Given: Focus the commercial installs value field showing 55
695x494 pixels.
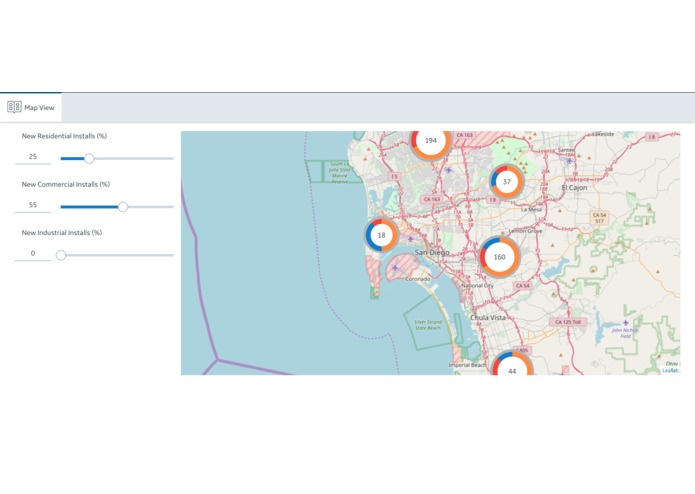Looking at the screenshot, I should pyautogui.click(x=33, y=205).
